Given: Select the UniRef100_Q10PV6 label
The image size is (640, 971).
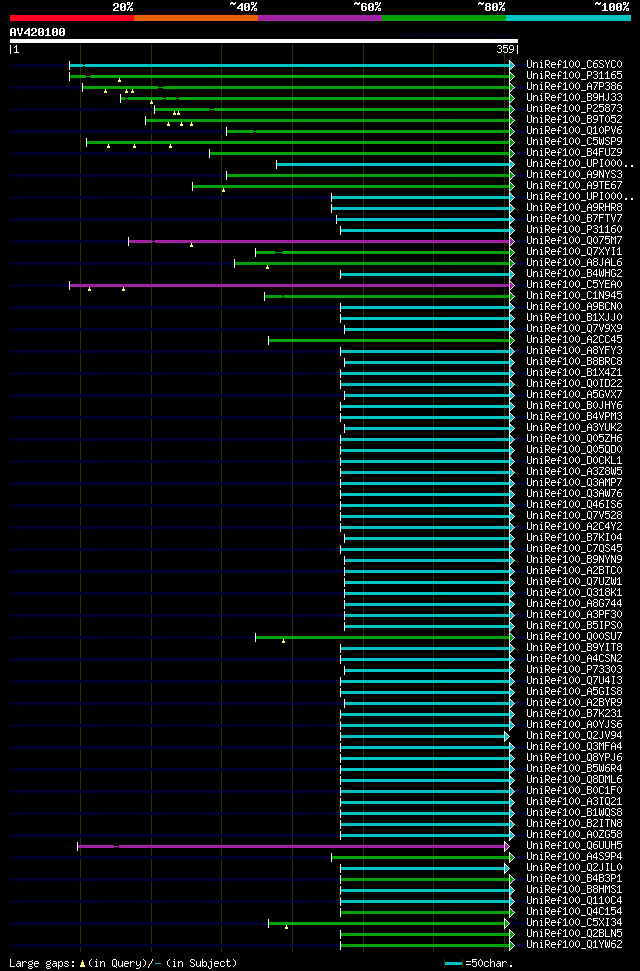Looking at the screenshot, I should click(x=574, y=131).
